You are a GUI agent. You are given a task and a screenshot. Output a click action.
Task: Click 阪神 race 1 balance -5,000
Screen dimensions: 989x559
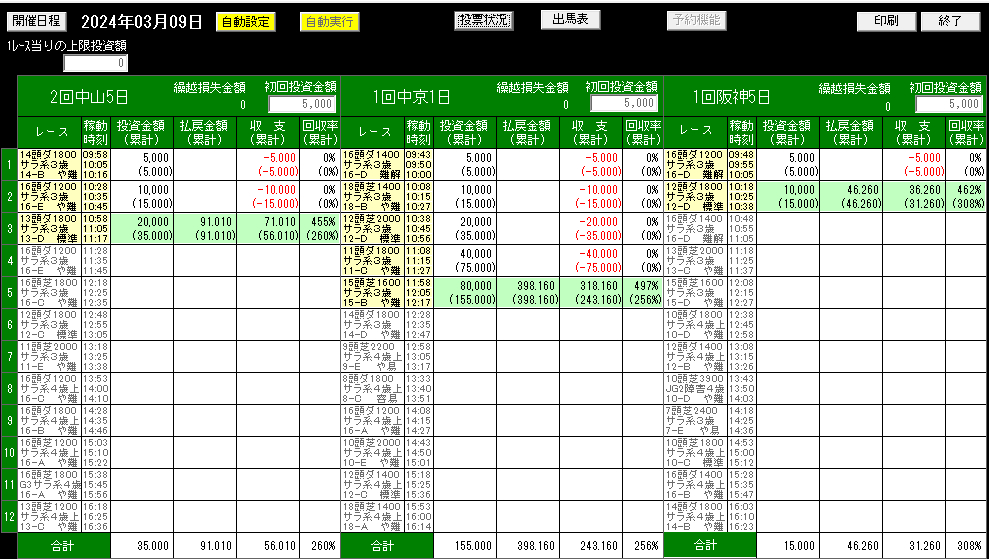915,165
